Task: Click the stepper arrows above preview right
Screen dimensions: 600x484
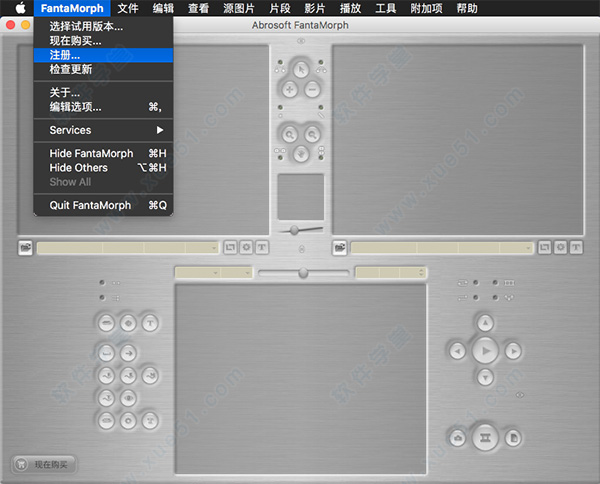Action: pos(421,273)
